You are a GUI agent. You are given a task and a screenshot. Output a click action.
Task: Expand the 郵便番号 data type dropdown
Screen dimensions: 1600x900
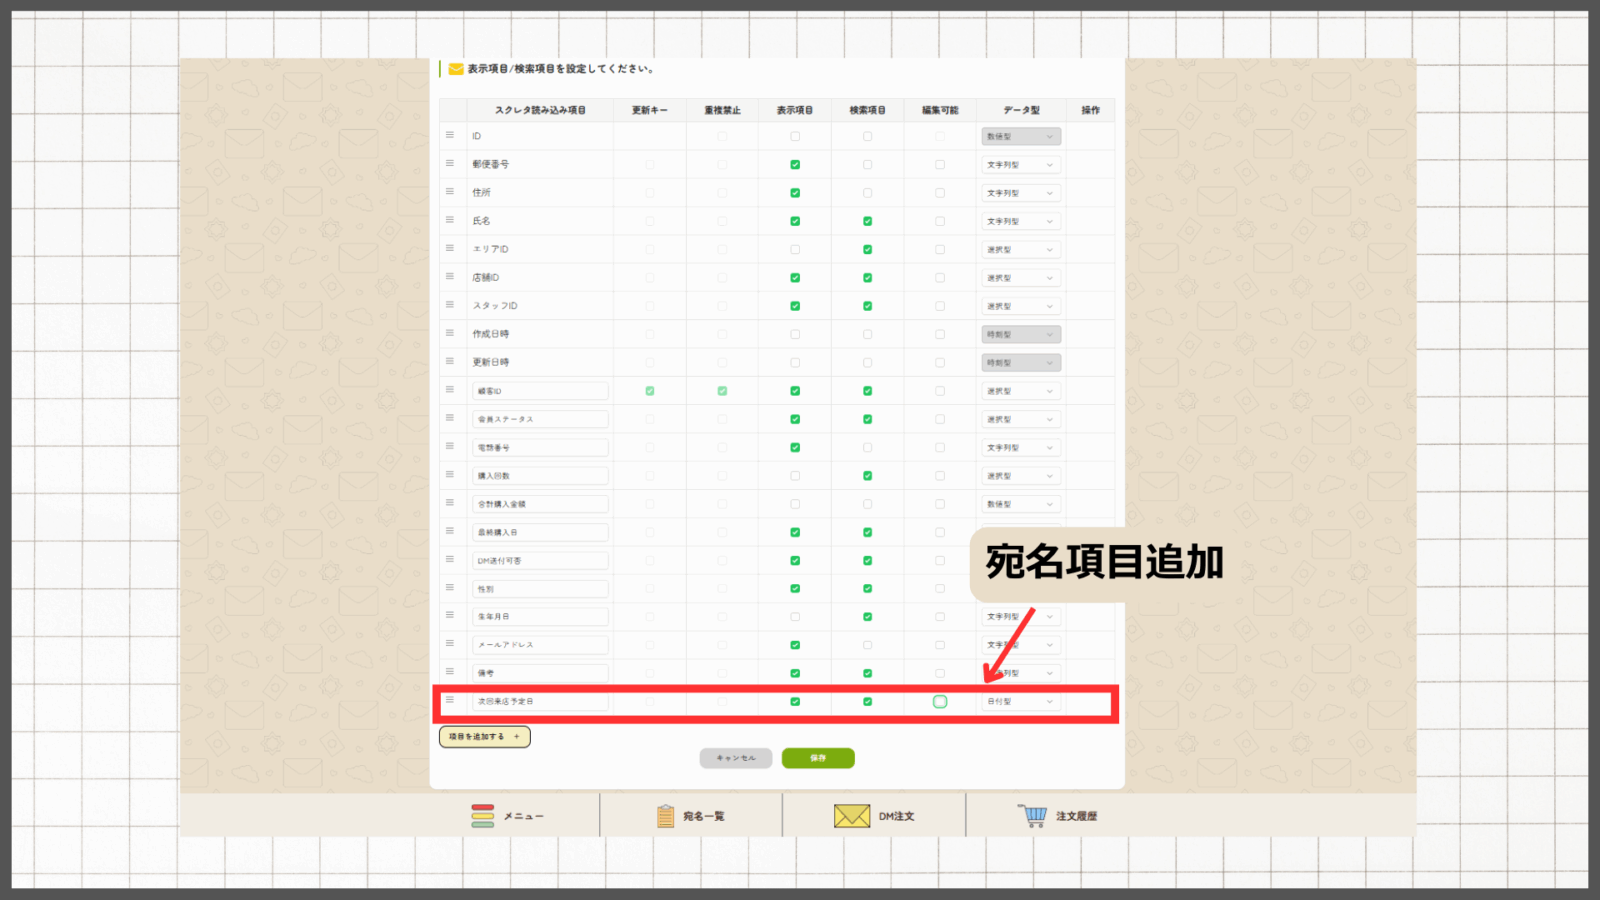(1020, 165)
